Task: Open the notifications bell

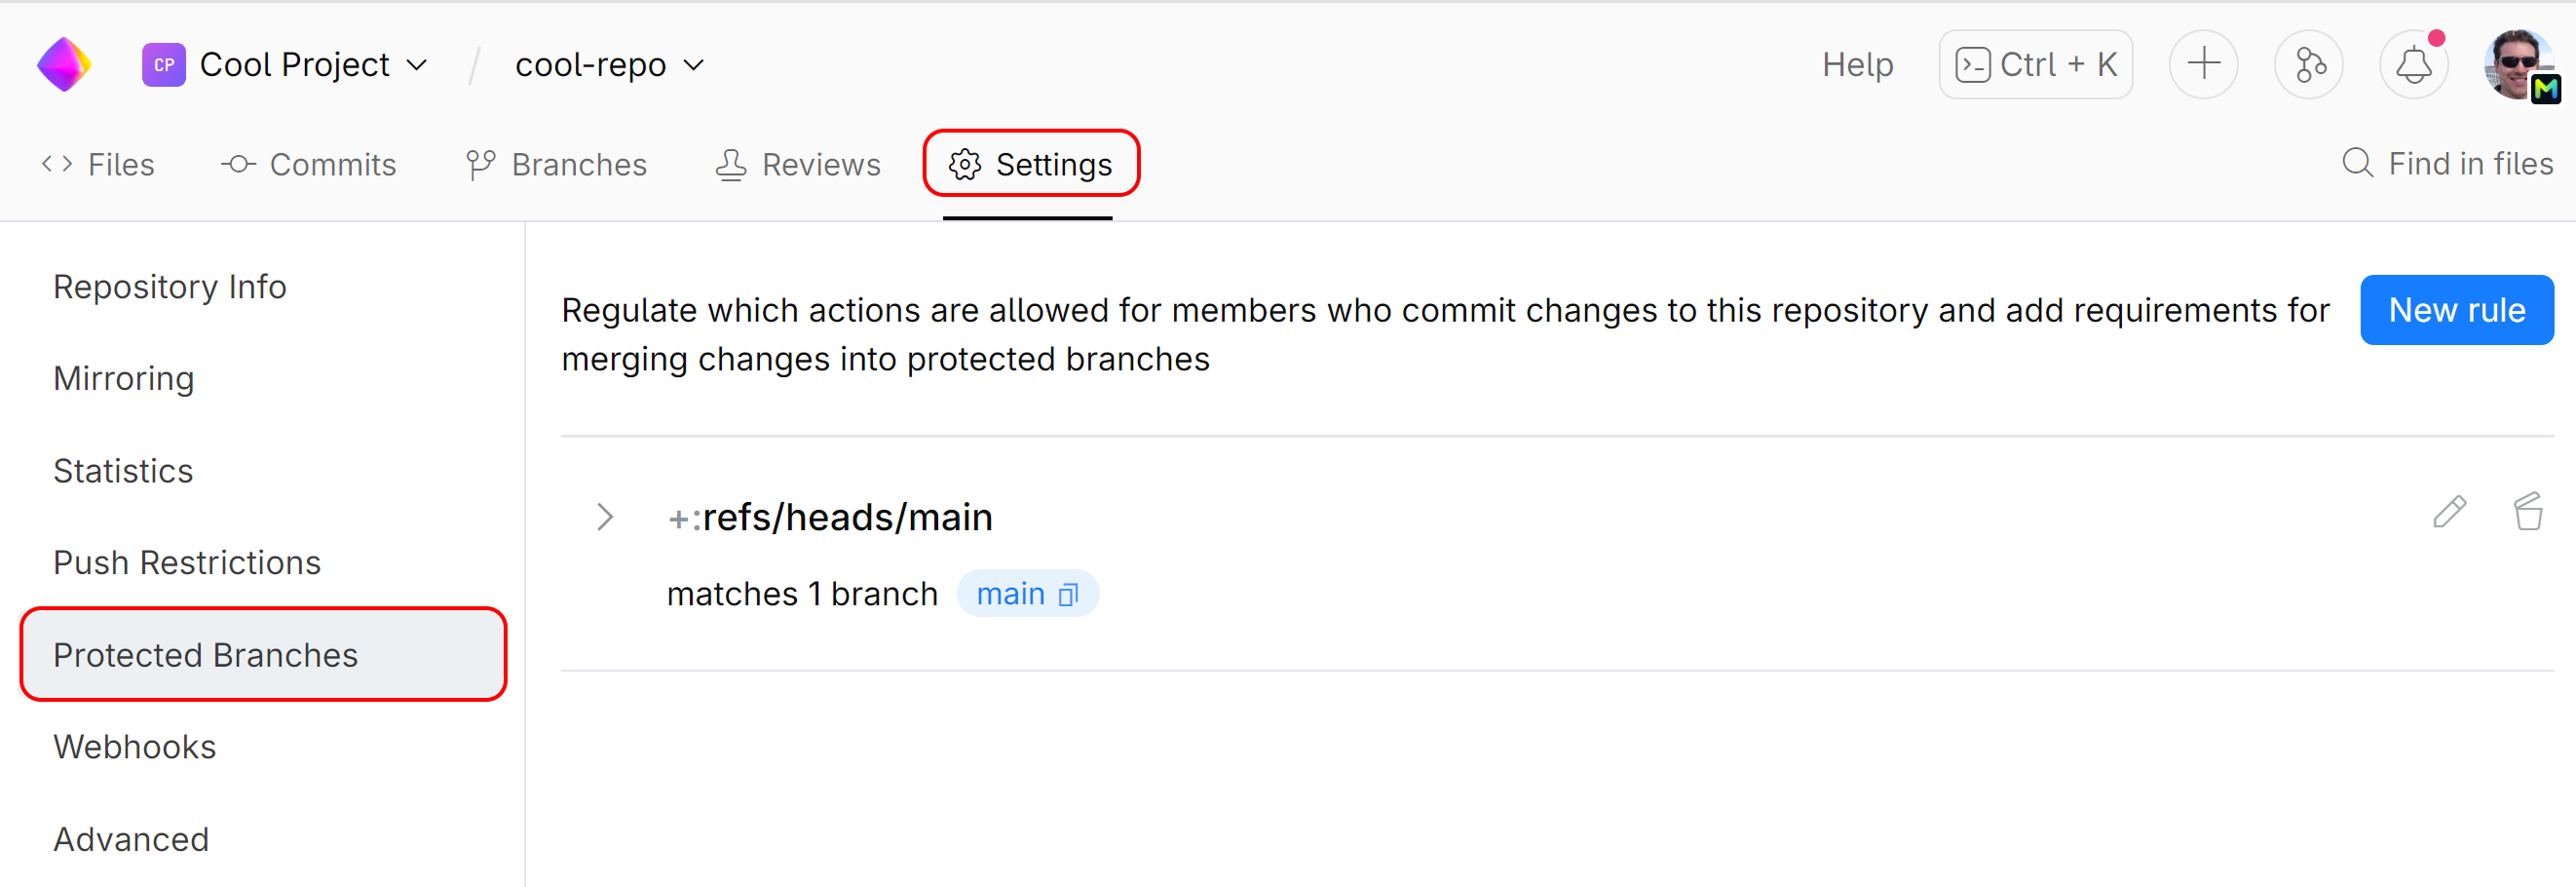Action: (2413, 64)
